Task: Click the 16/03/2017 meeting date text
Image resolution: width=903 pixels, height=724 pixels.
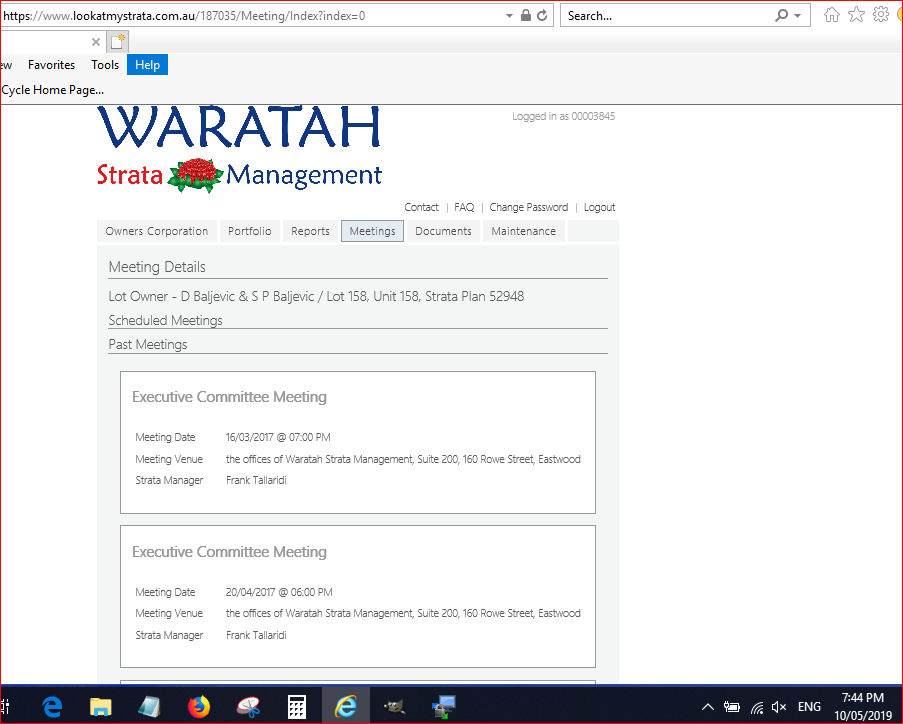Action: [x=278, y=437]
